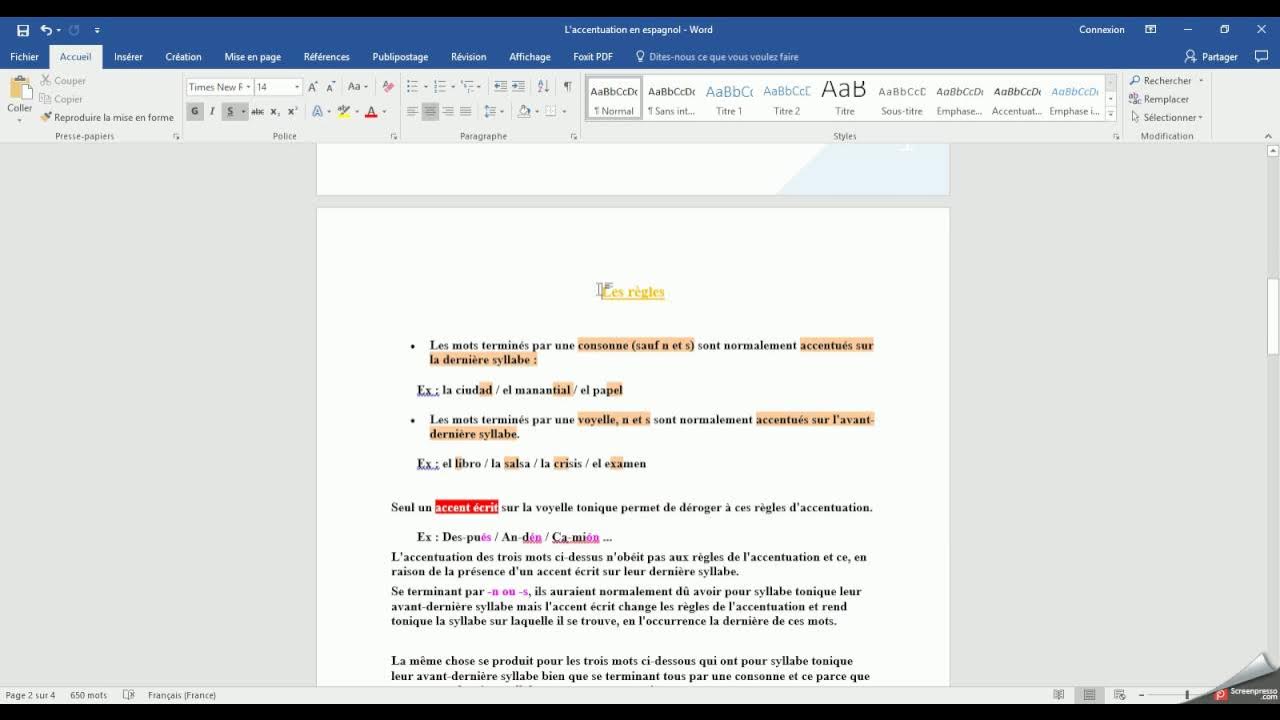The height and width of the screenshot is (720, 1280).
Task: Click Remplacer in the Modification group
Action: pos(1159,99)
